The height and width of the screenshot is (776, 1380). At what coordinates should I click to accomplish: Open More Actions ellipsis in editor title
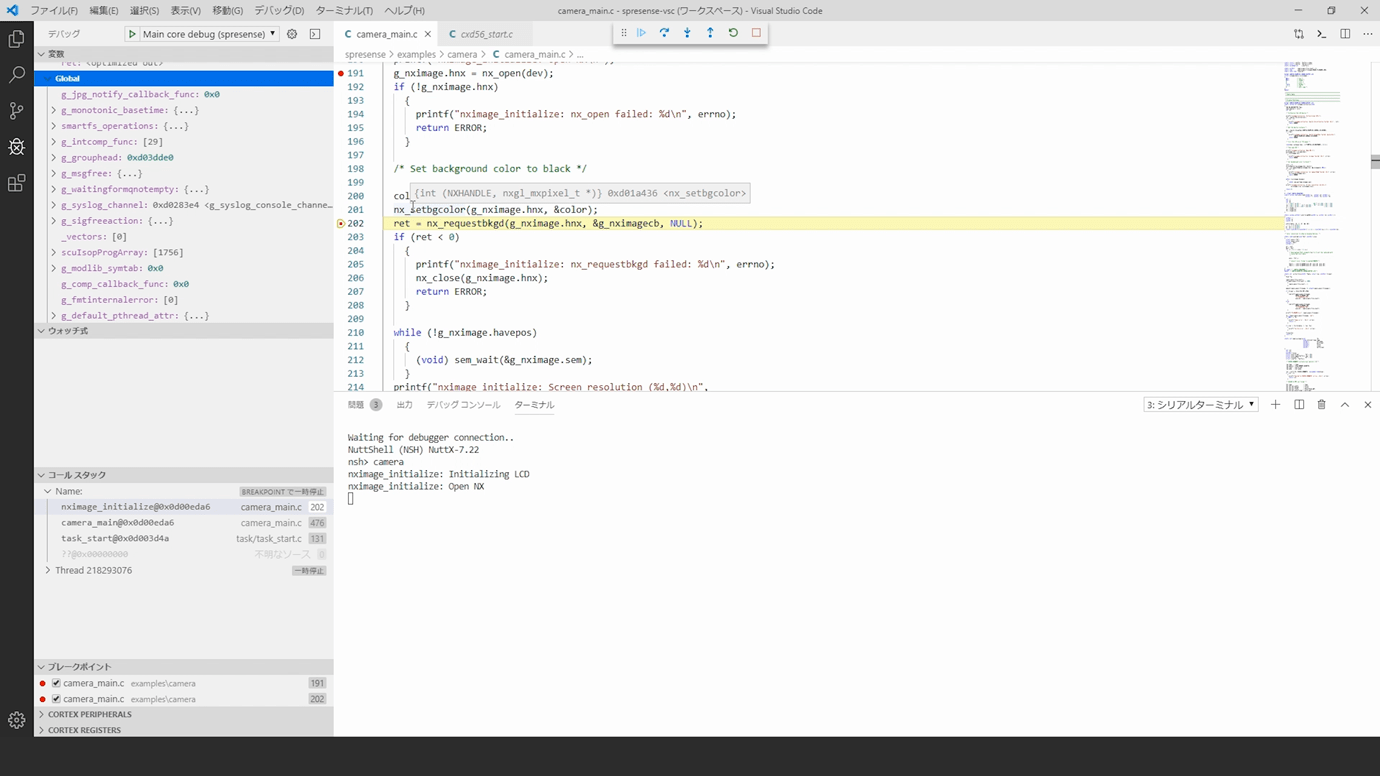point(1367,34)
